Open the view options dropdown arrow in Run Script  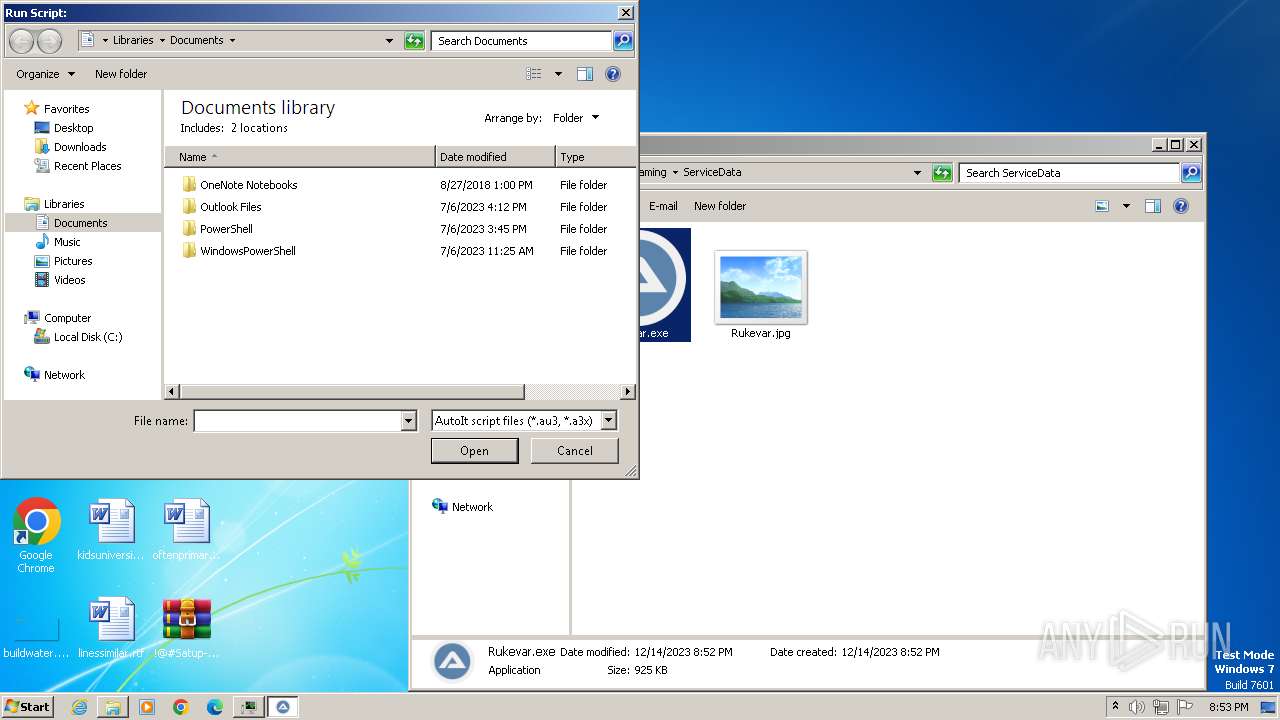pyautogui.click(x=558, y=74)
